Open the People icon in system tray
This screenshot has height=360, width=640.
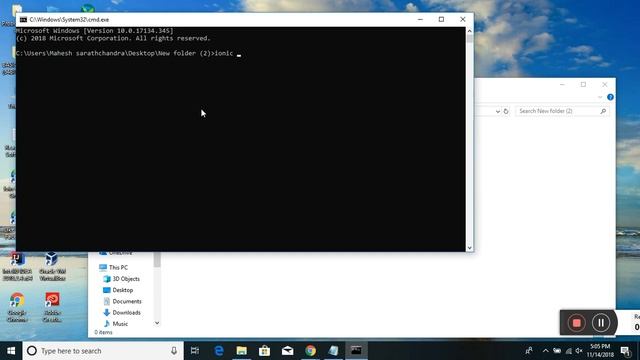pos(529,351)
